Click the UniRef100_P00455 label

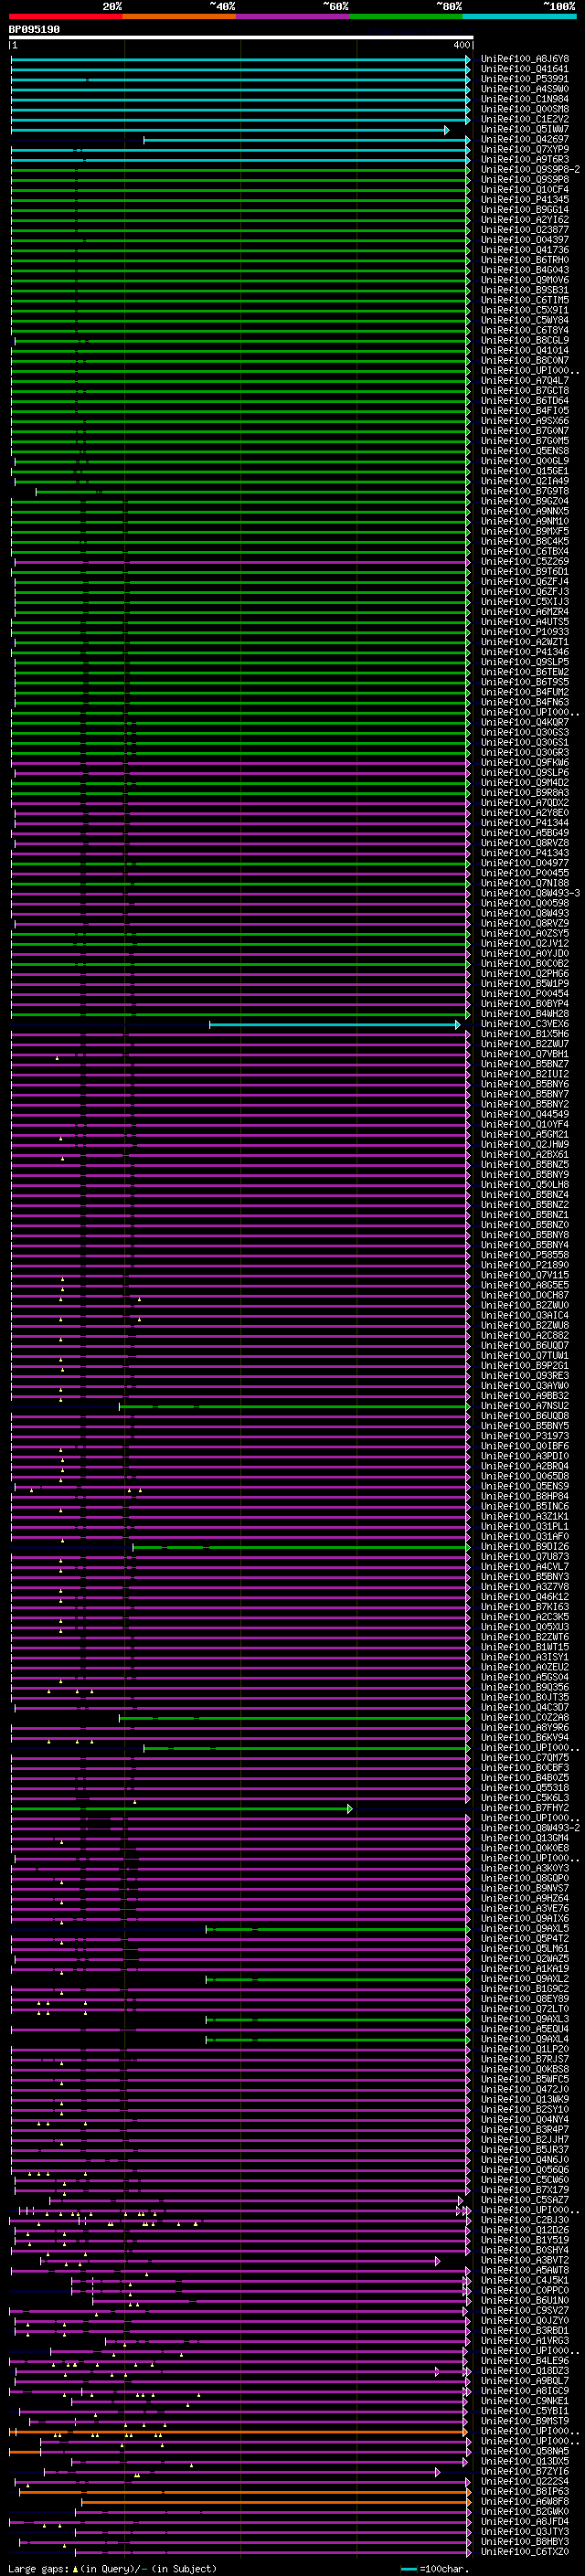pos(524,873)
